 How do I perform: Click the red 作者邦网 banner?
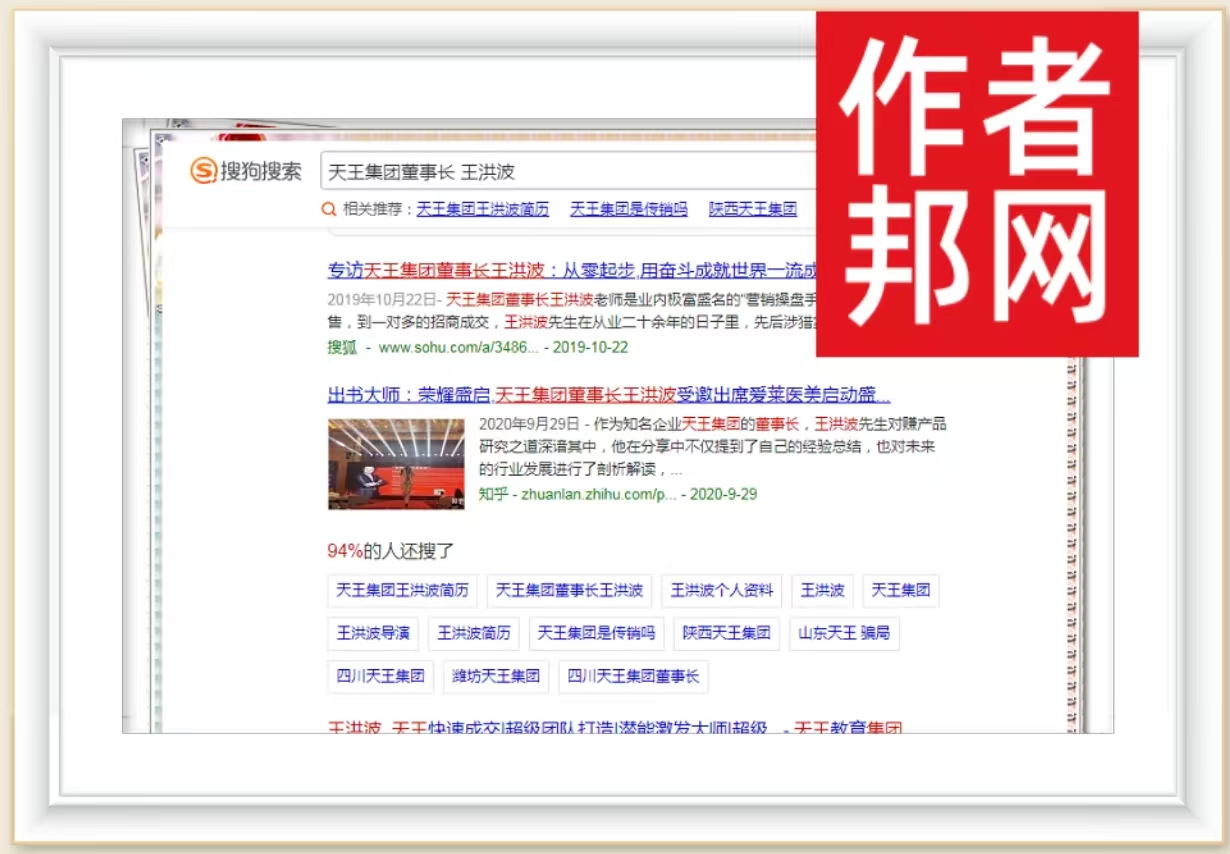tap(977, 184)
